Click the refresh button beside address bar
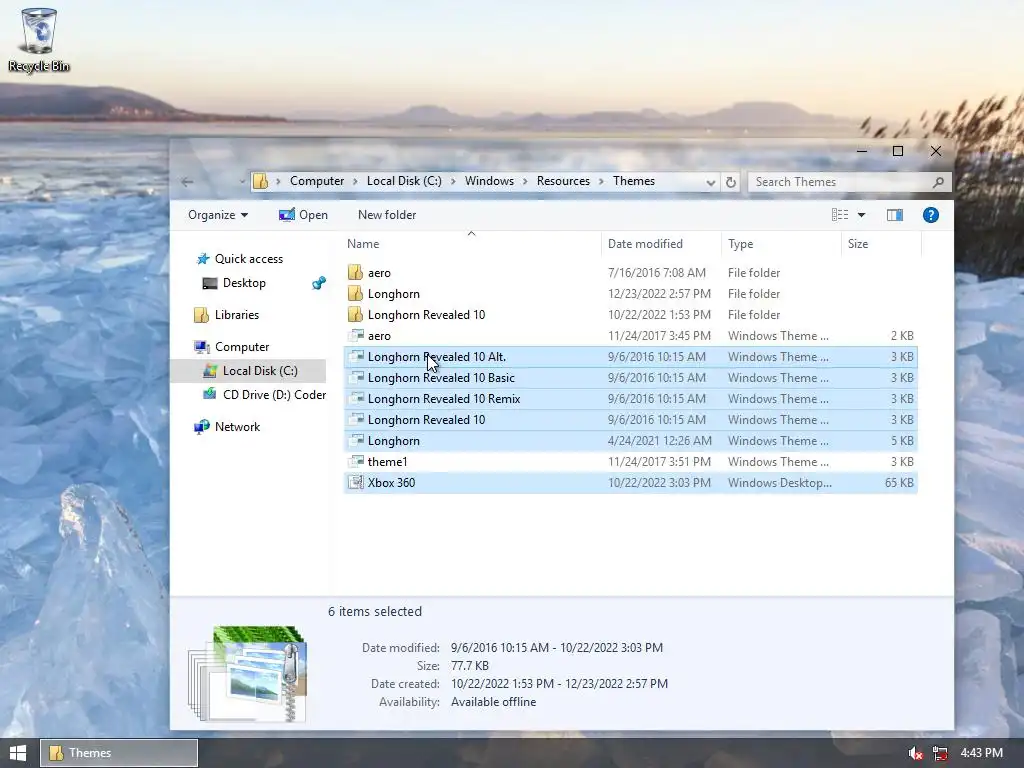Screen dimensions: 1024x768 pyautogui.click(x=731, y=182)
